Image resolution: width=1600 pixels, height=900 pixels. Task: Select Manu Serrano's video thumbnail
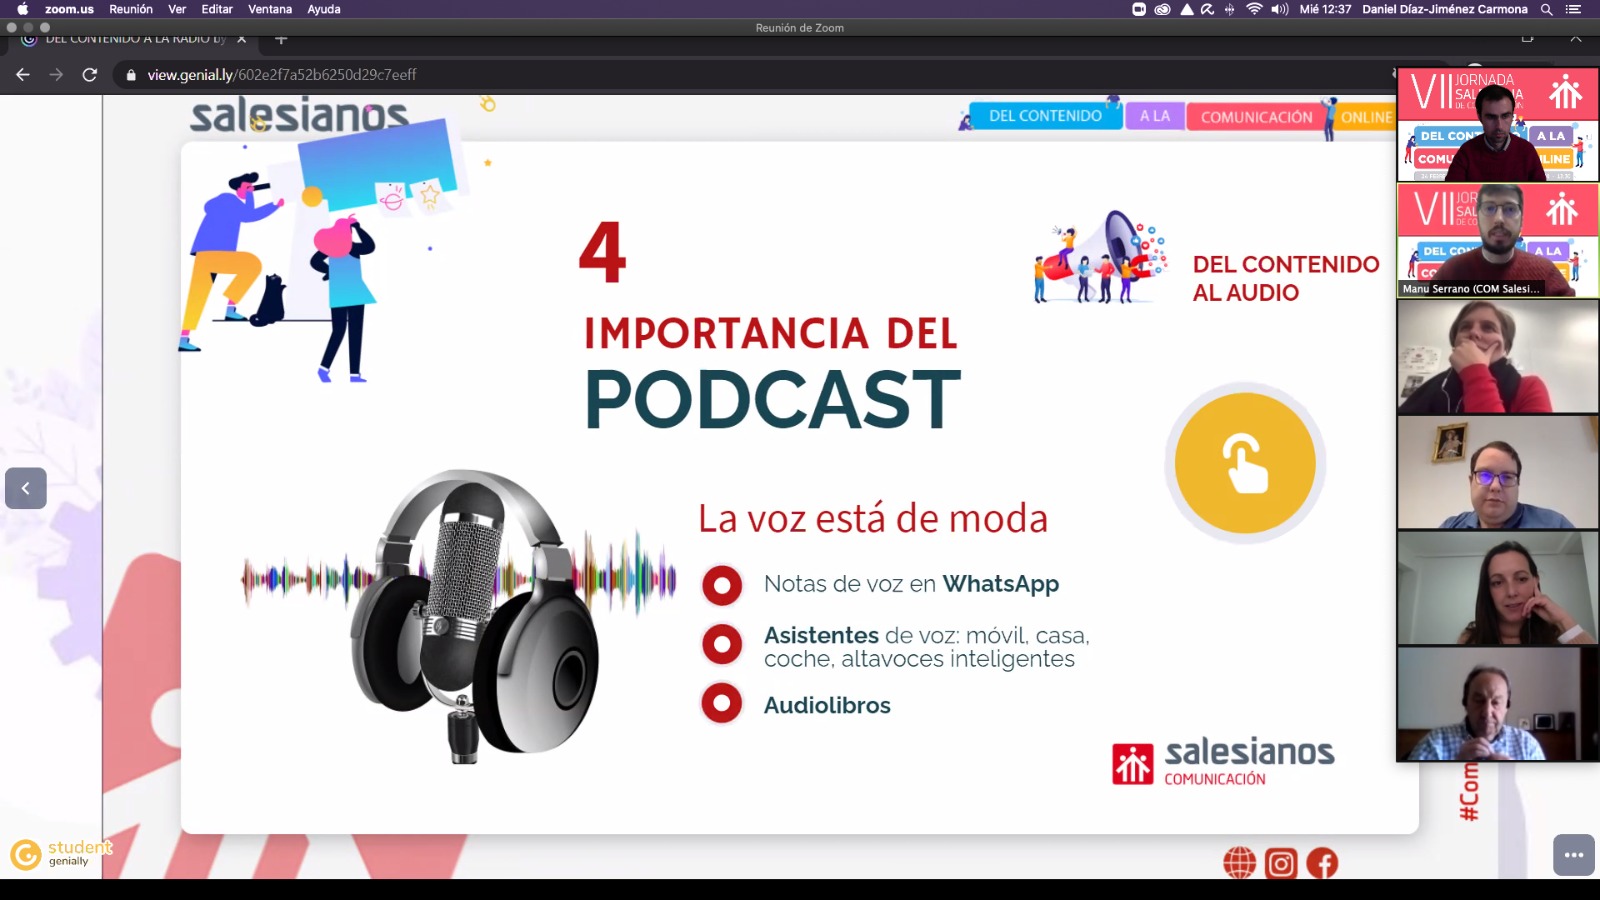pyautogui.click(x=1497, y=240)
